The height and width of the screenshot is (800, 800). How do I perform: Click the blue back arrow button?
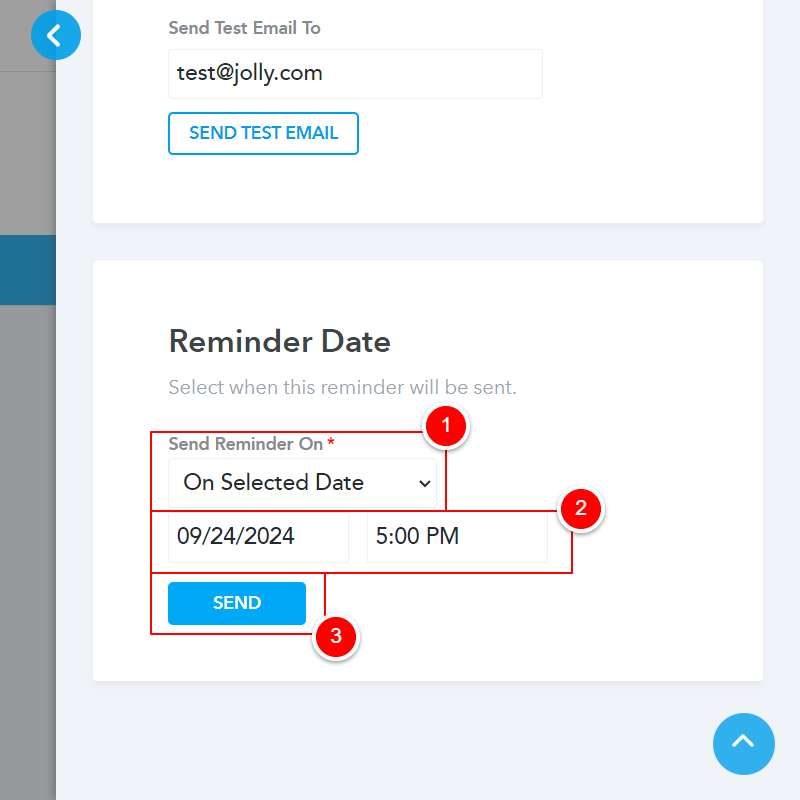click(55, 36)
